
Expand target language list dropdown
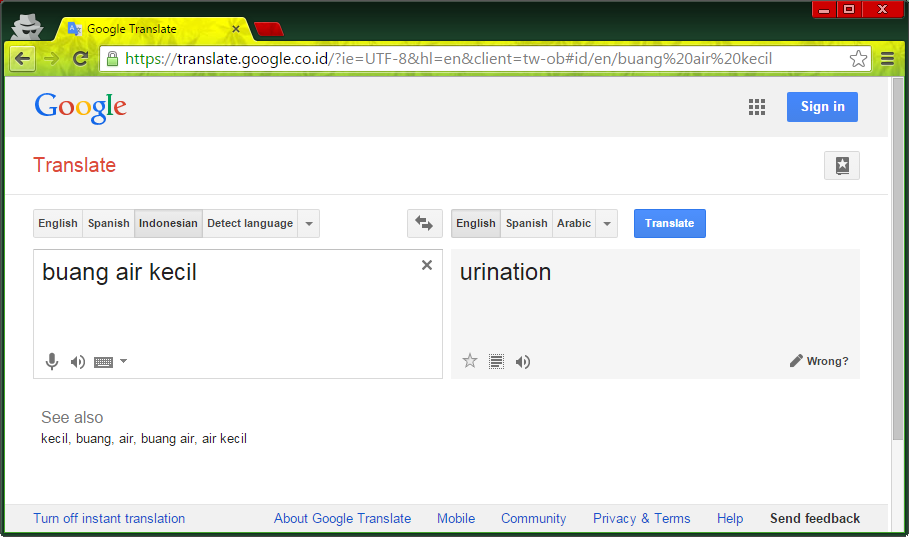(x=607, y=223)
